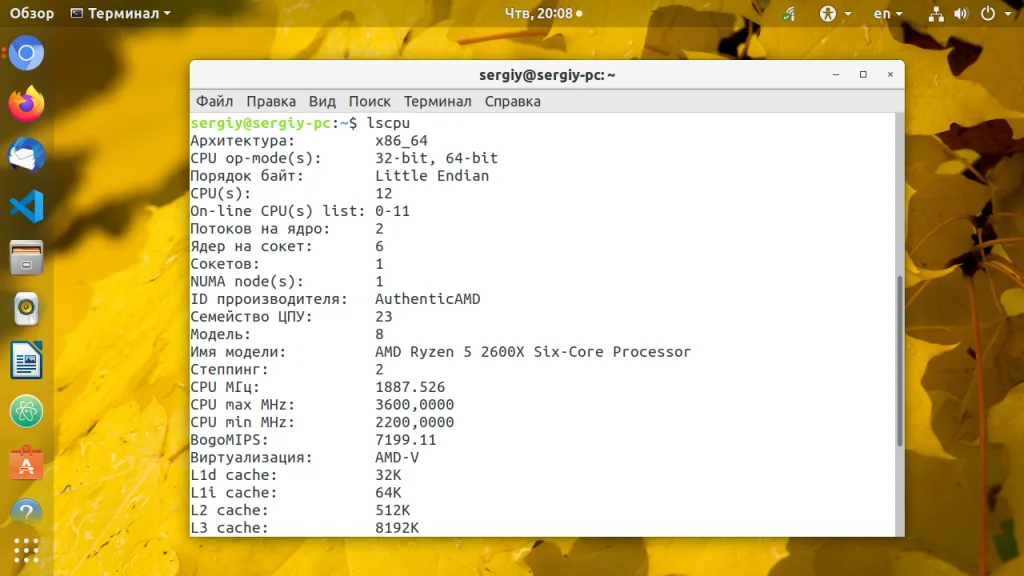Screen dimensions: 1024x576
Task: Open the Правка menu
Action: click(x=271, y=101)
